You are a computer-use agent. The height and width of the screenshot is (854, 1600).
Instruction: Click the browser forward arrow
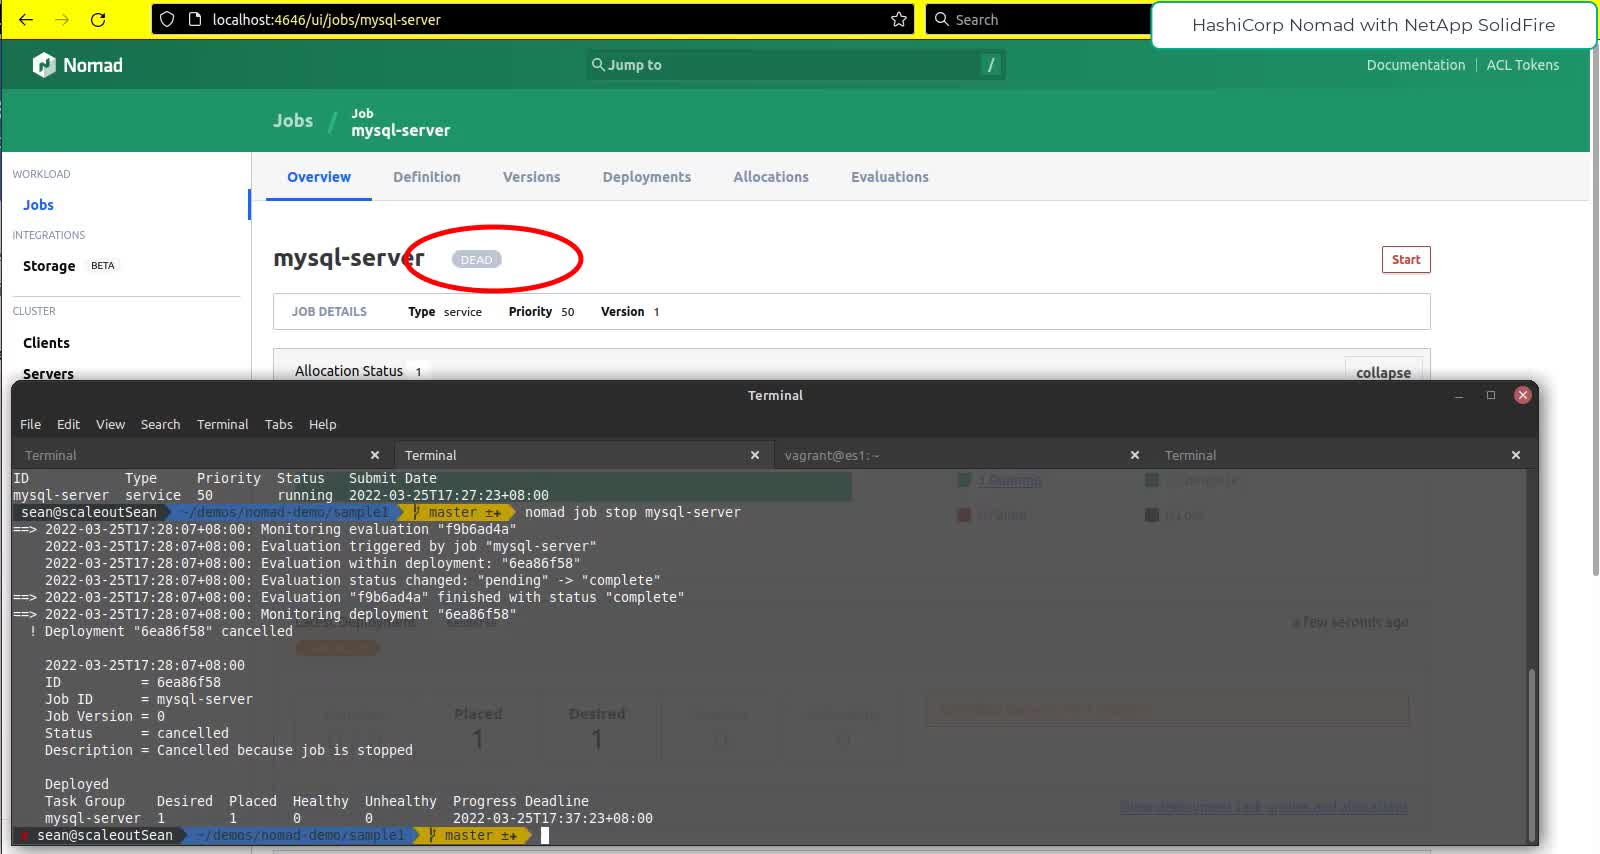click(62, 19)
